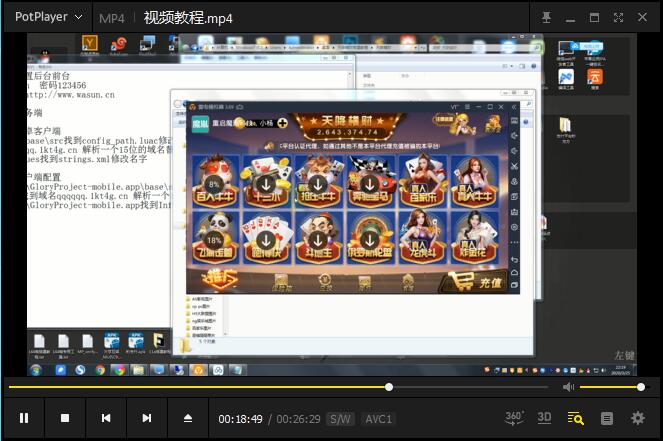Click the 十三水 game tile in video

click(x=266, y=182)
